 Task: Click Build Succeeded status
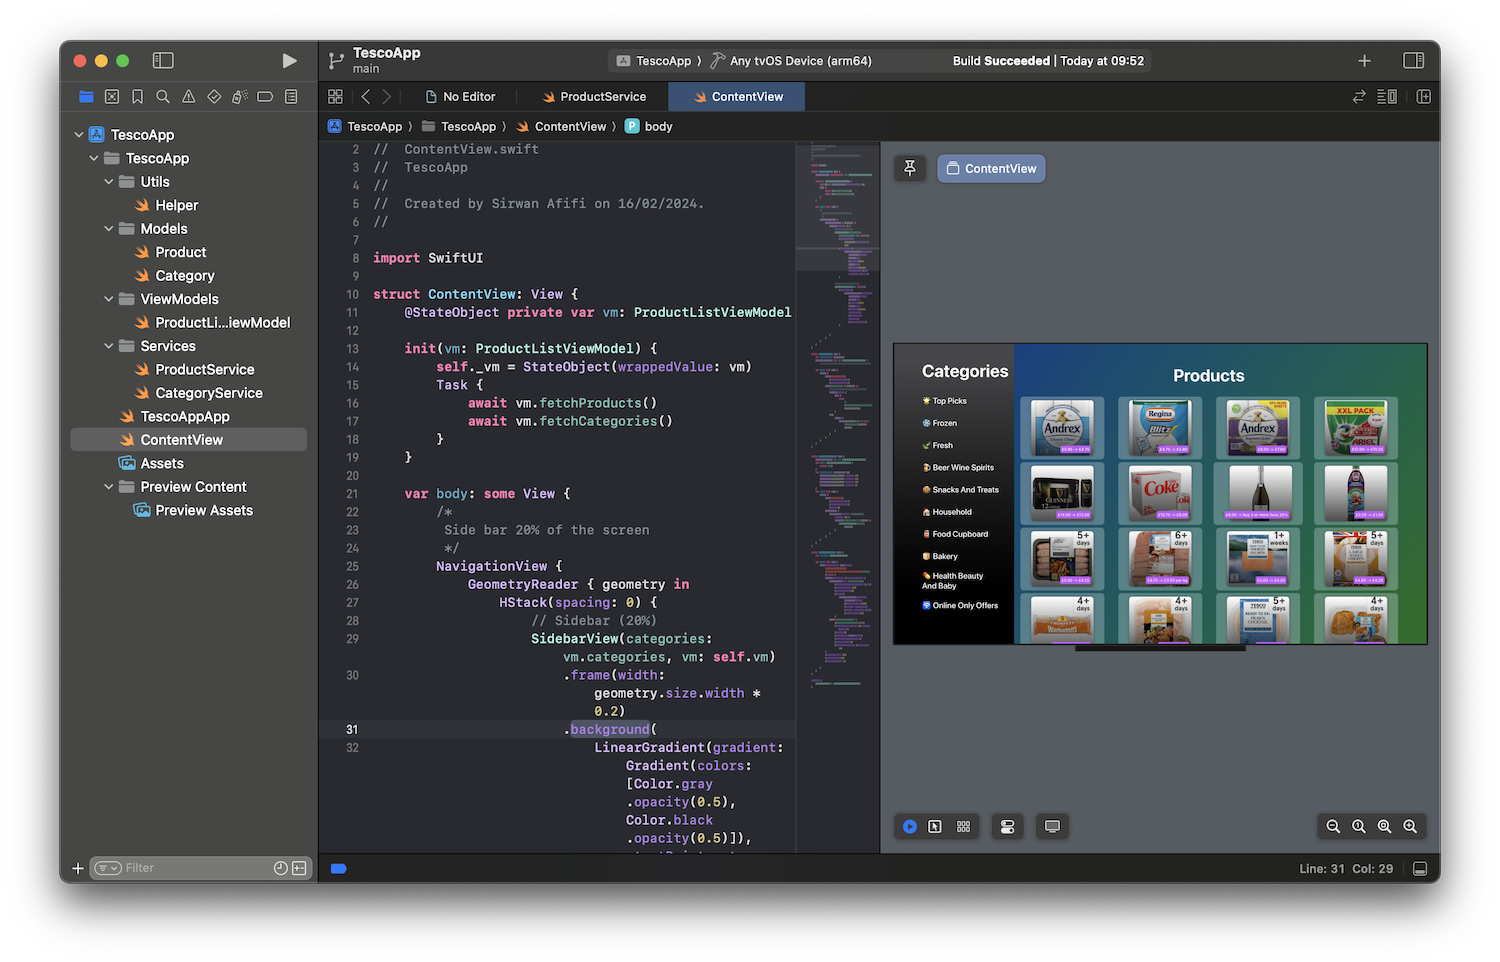pyautogui.click(x=1048, y=61)
